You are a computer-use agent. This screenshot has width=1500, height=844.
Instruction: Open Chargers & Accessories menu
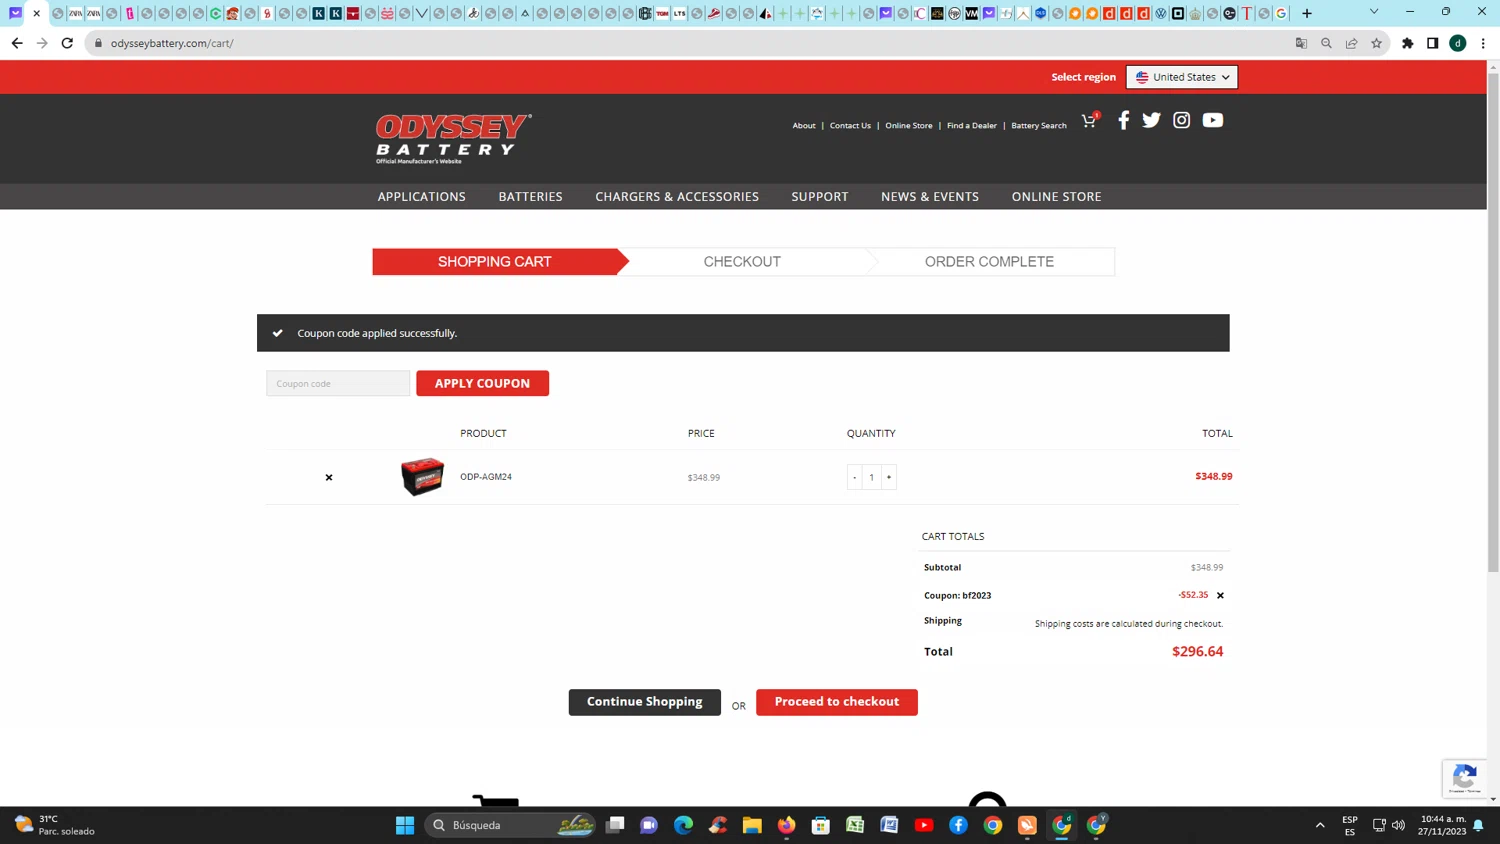(x=677, y=196)
